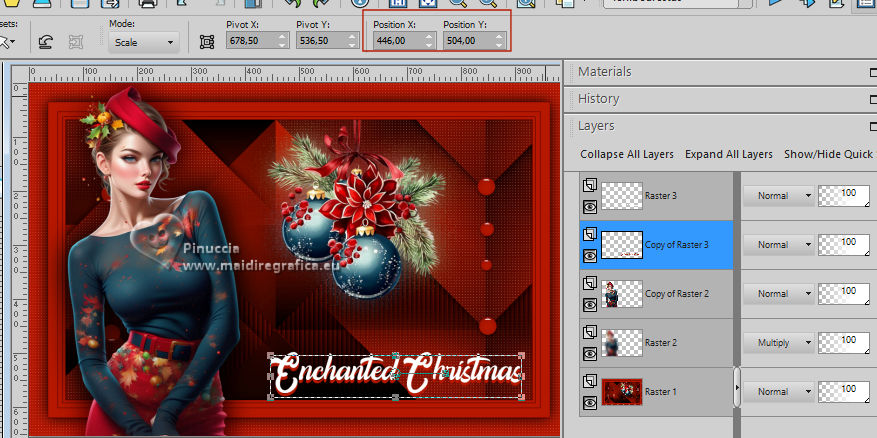877x438 pixels.
Task: Hide the Raster 3 layer via eye icon
Action: click(x=590, y=207)
